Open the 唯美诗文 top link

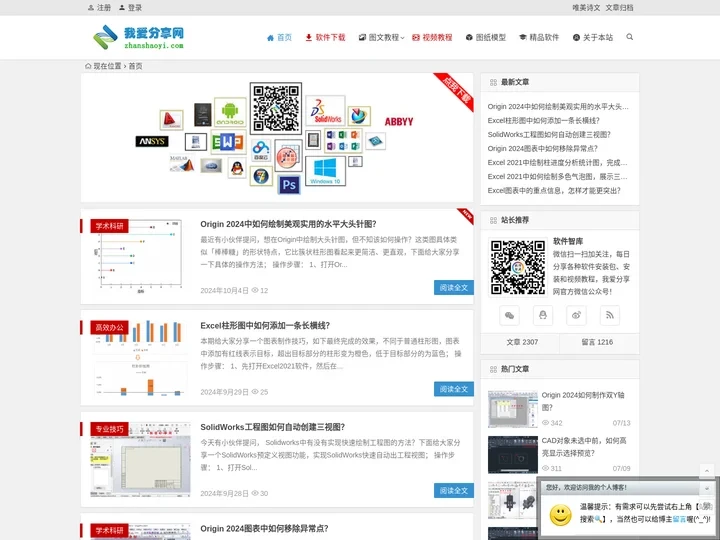(586, 7)
